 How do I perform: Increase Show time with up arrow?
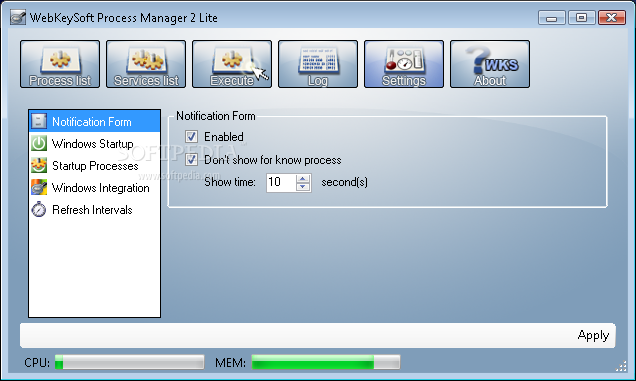click(x=303, y=178)
